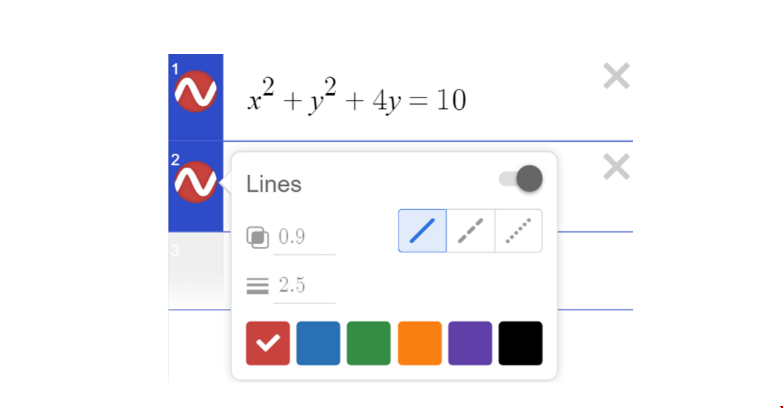Screen dimensions: 783x408
Task: Choose the red color swatch
Action: click(x=268, y=343)
